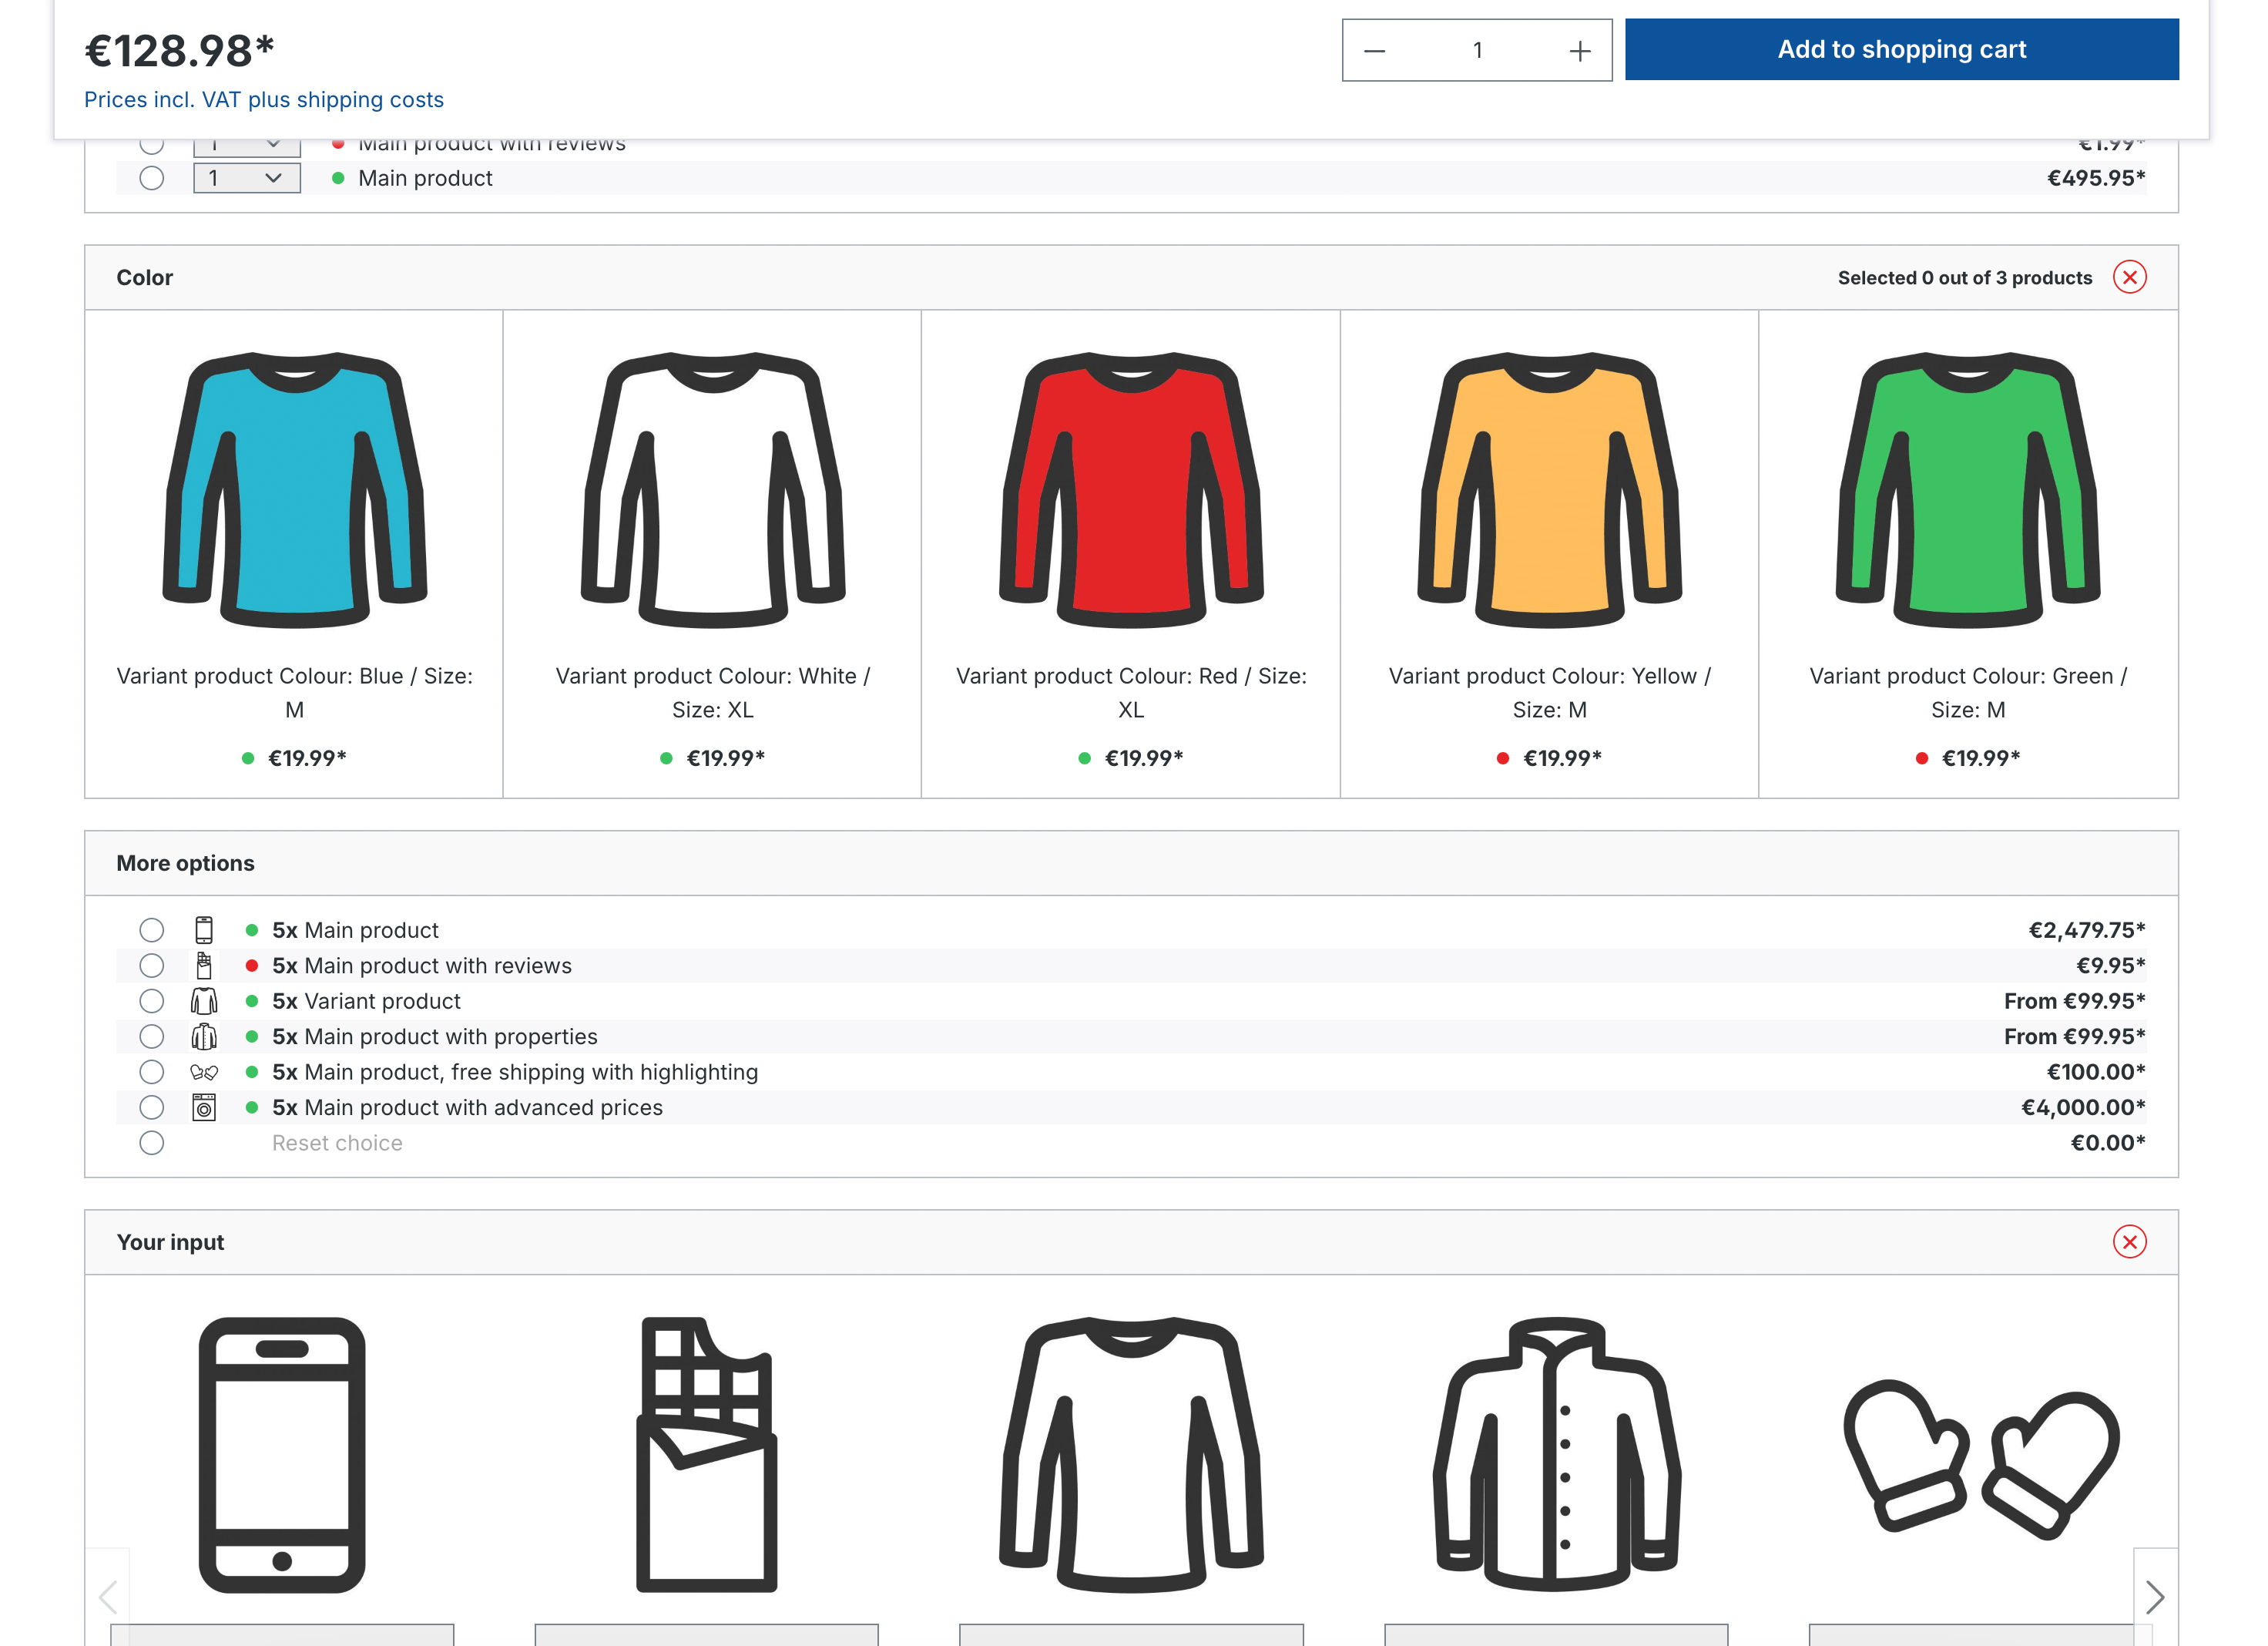Screen dimensions: 2268x1646
Task: Select the 5x Variant product radio button
Action: point(152,1001)
